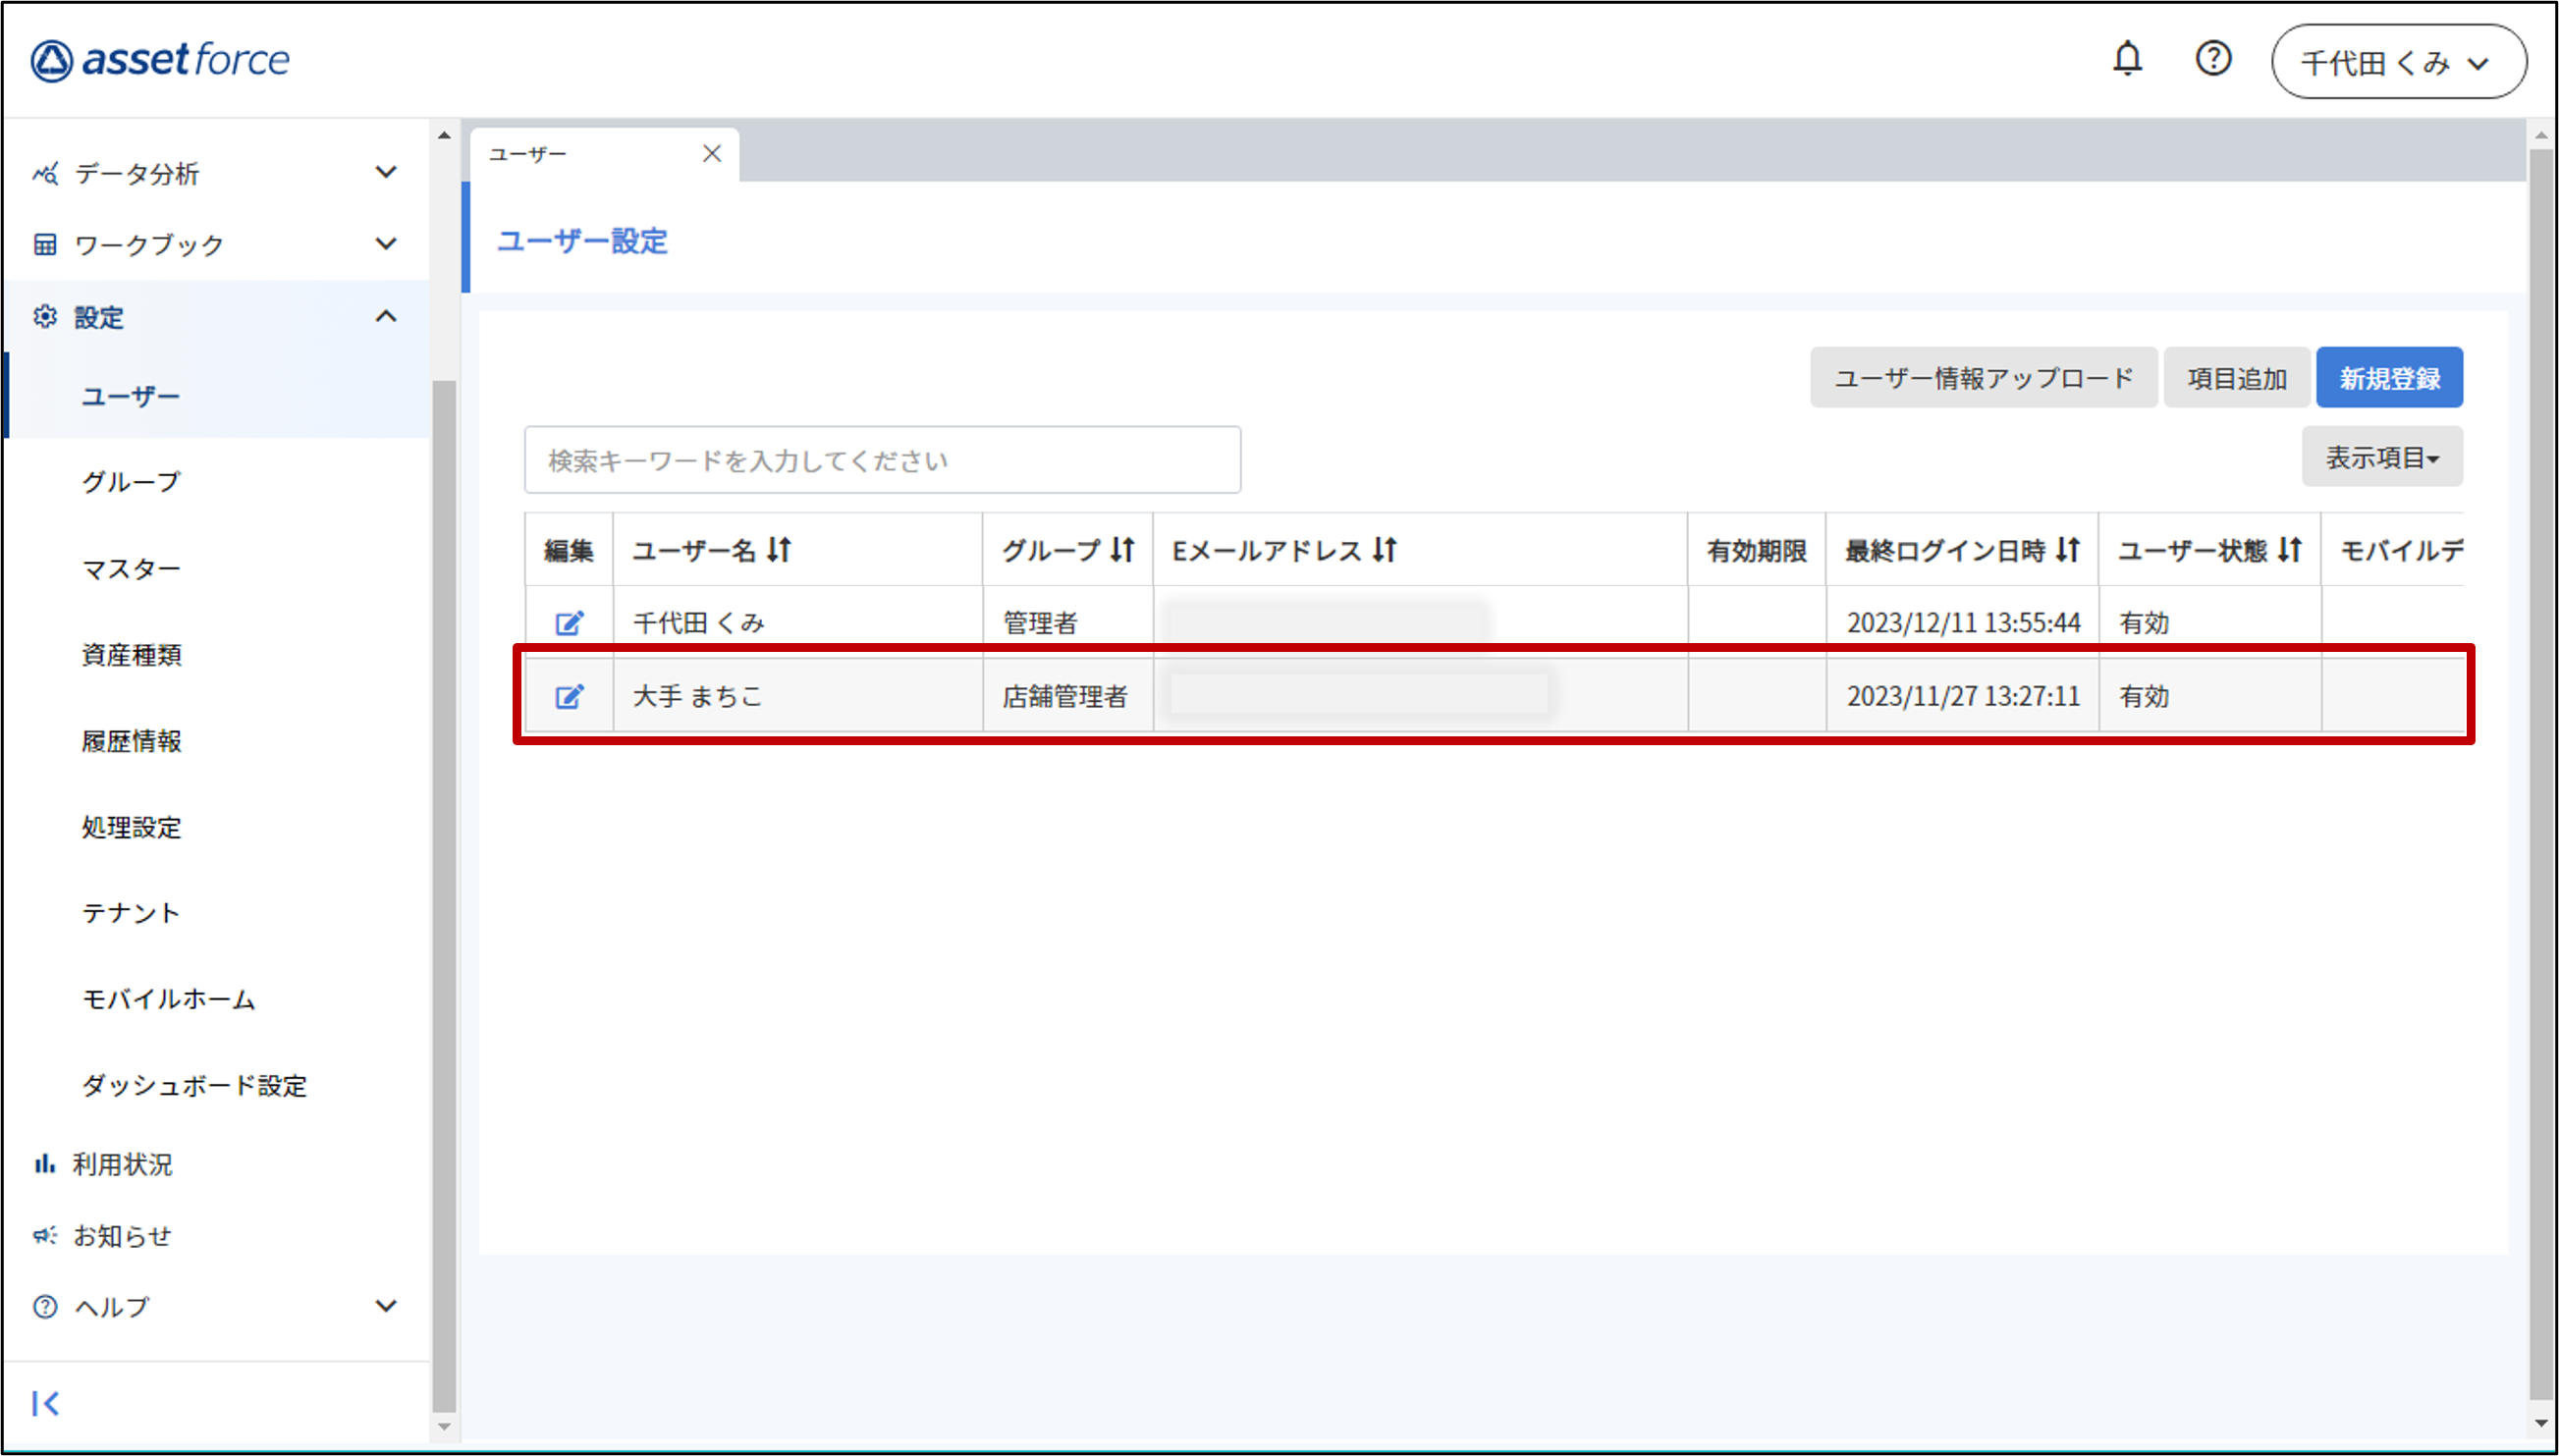Sort the table by ユーザー名
Image resolution: width=2559 pixels, height=1456 pixels.
[x=779, y=549]
